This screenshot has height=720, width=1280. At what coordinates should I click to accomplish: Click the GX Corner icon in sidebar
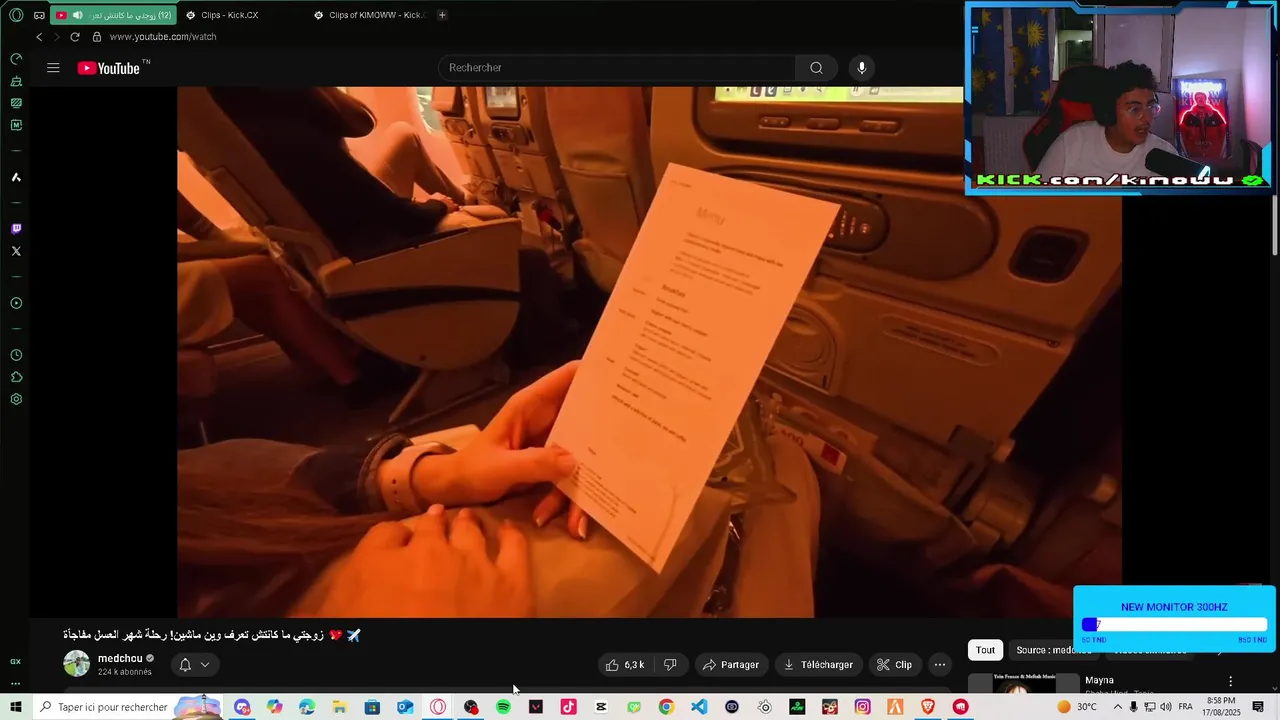click(15, 661)
